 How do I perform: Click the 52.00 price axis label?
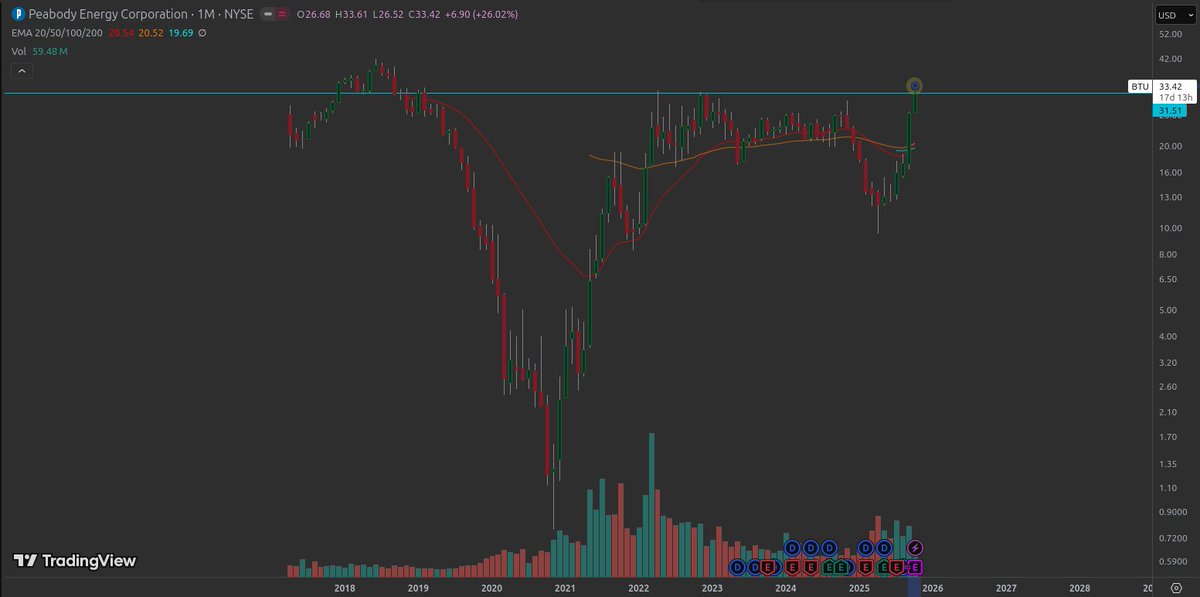(x=1170, y=35)
